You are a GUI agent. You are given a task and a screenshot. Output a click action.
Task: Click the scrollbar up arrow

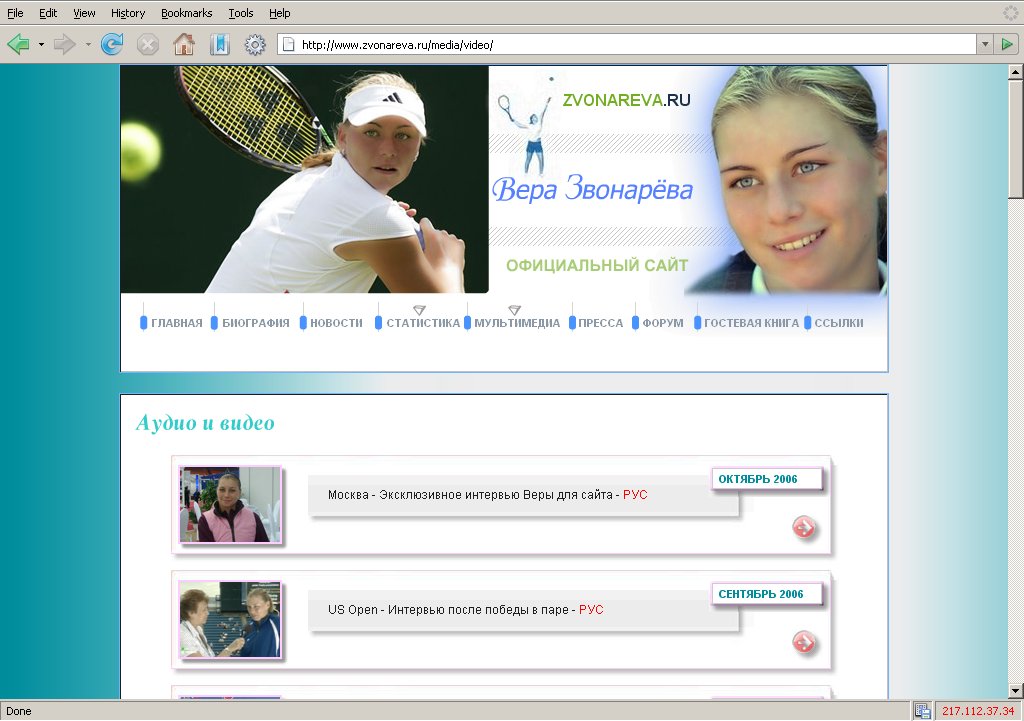[x=1016, y=72]
